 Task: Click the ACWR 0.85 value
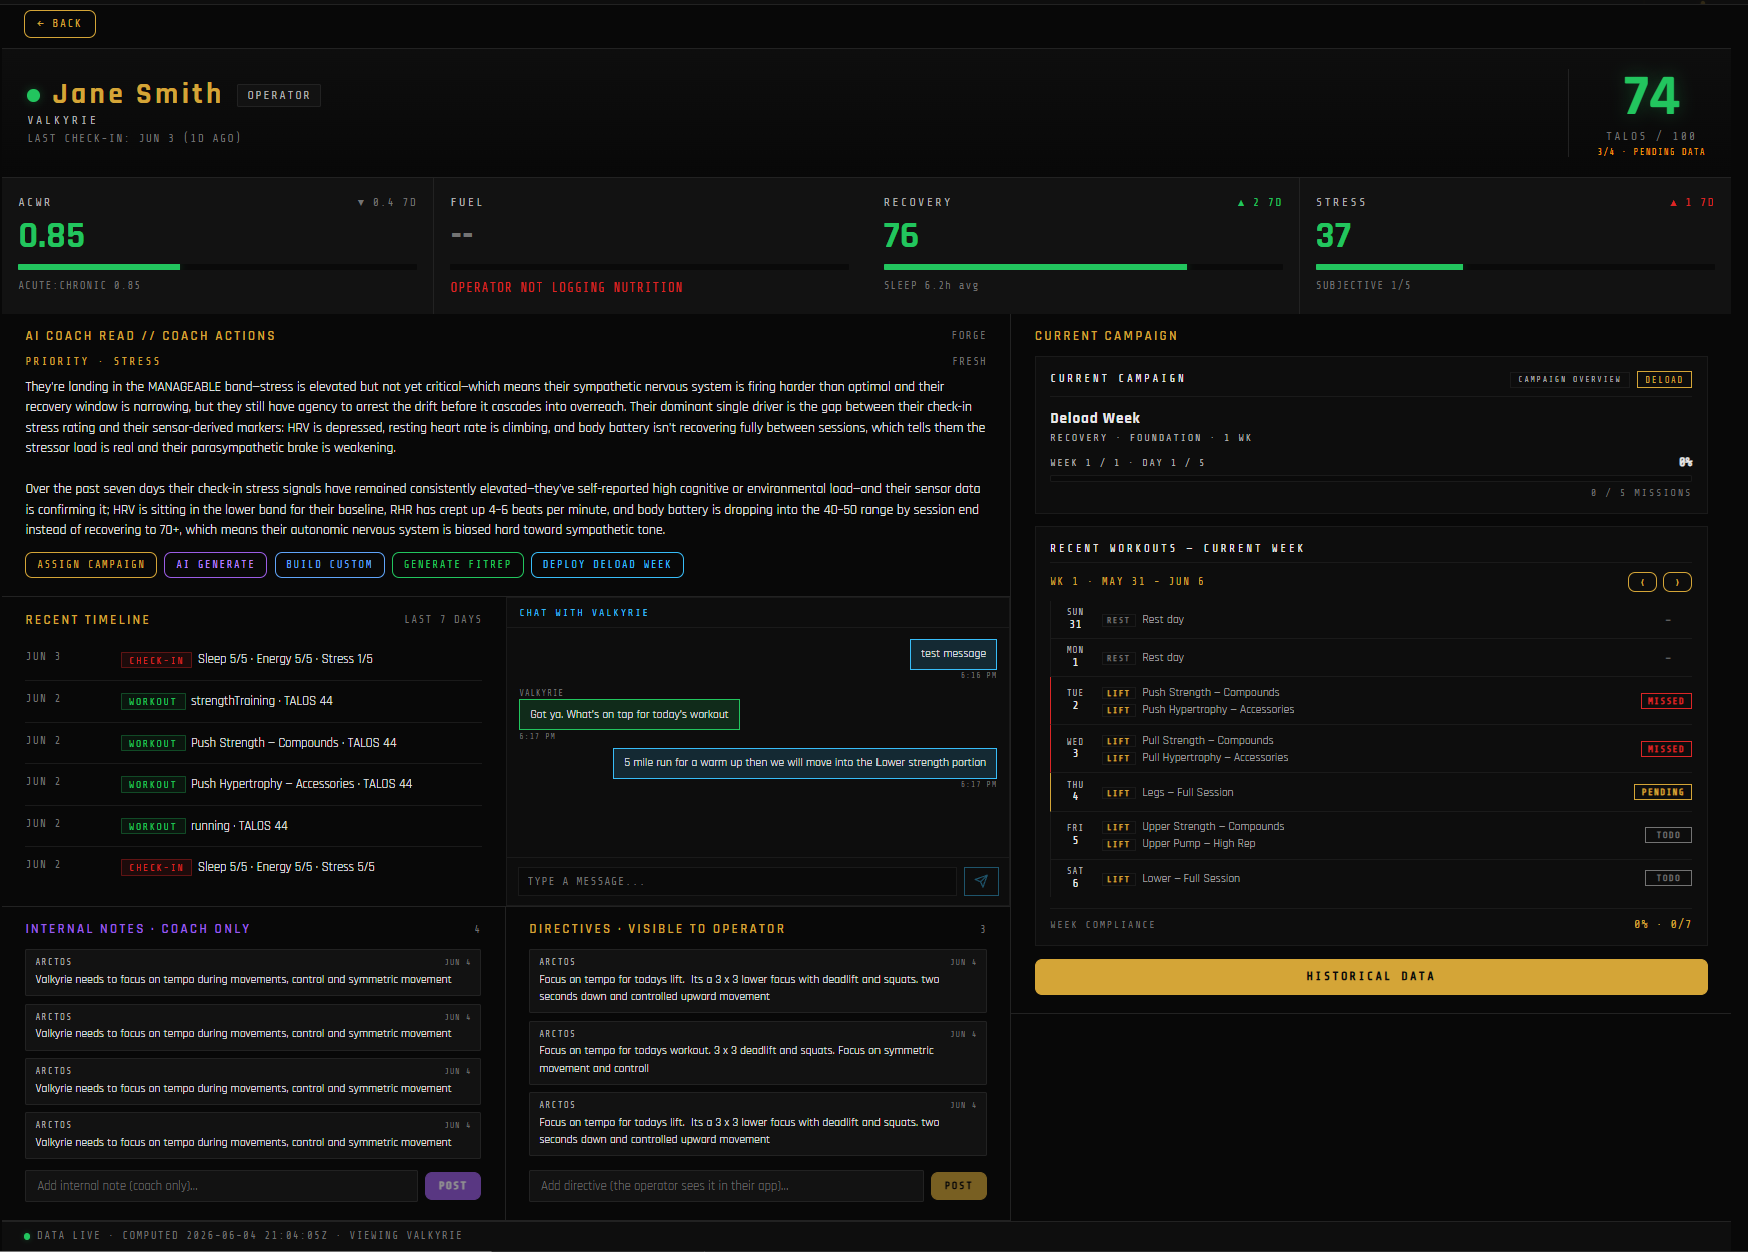click(52, 236)
